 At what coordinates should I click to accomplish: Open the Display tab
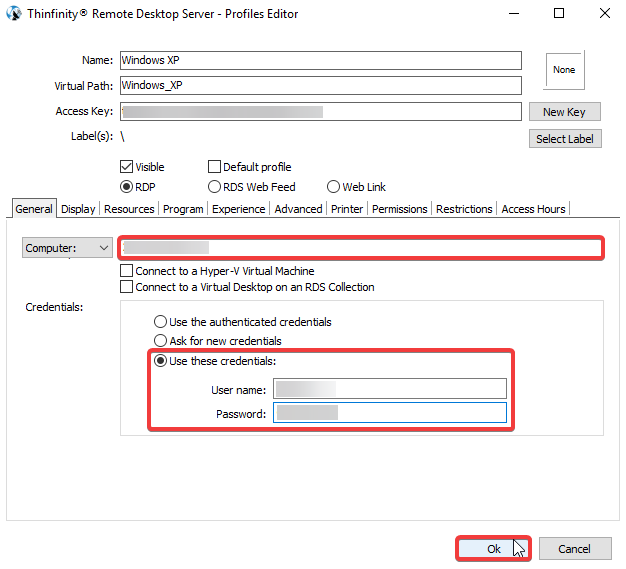pyautogui.click(x=78, y=209)
